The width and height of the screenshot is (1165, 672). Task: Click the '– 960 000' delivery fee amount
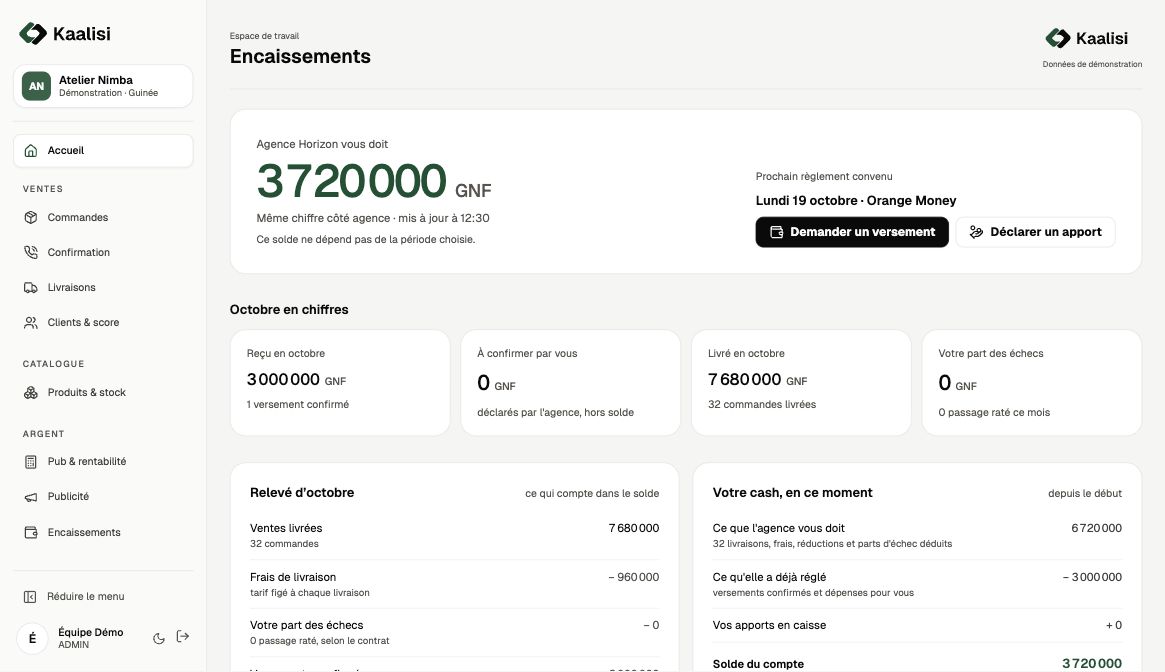pos(634,577)
